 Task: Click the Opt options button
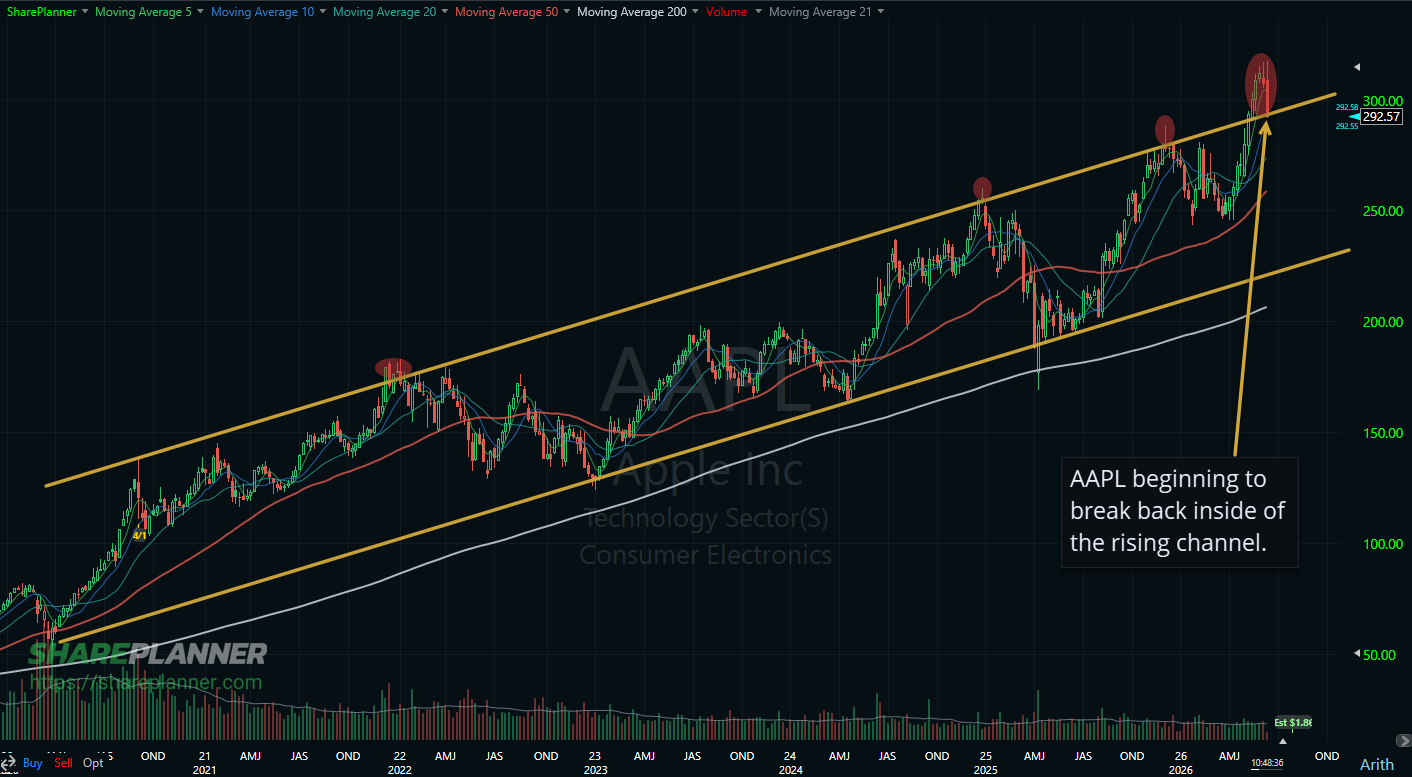(x=93, y=763)
